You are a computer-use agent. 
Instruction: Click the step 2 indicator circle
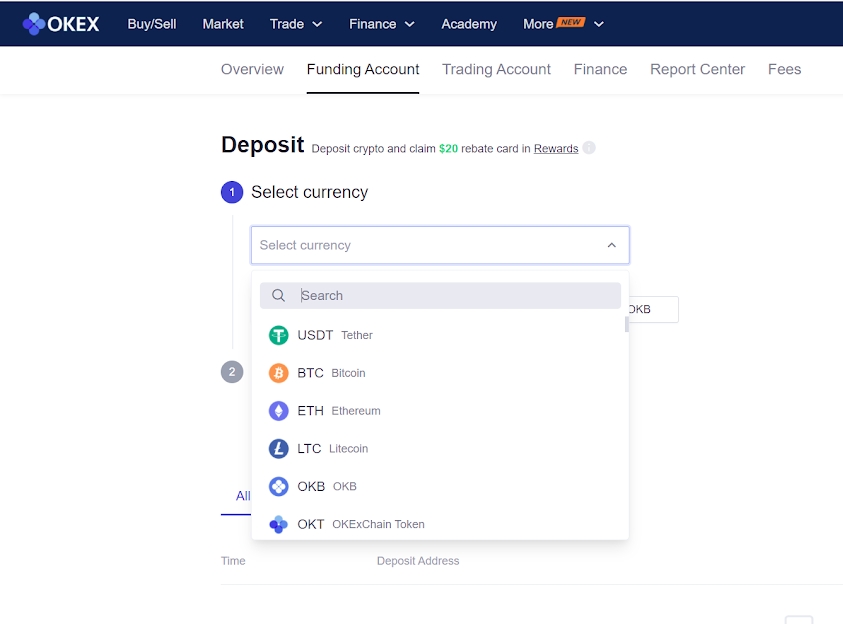[231, 371]
